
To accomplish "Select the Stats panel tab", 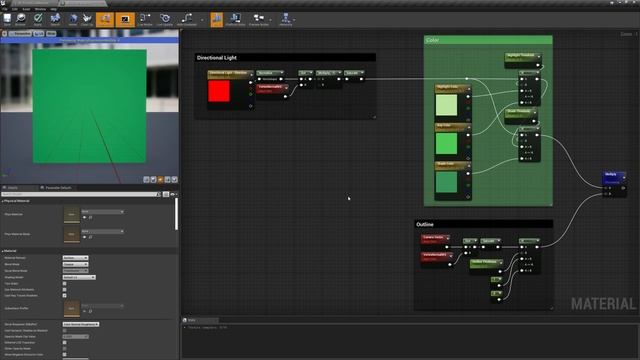I will tap(200, 320).
